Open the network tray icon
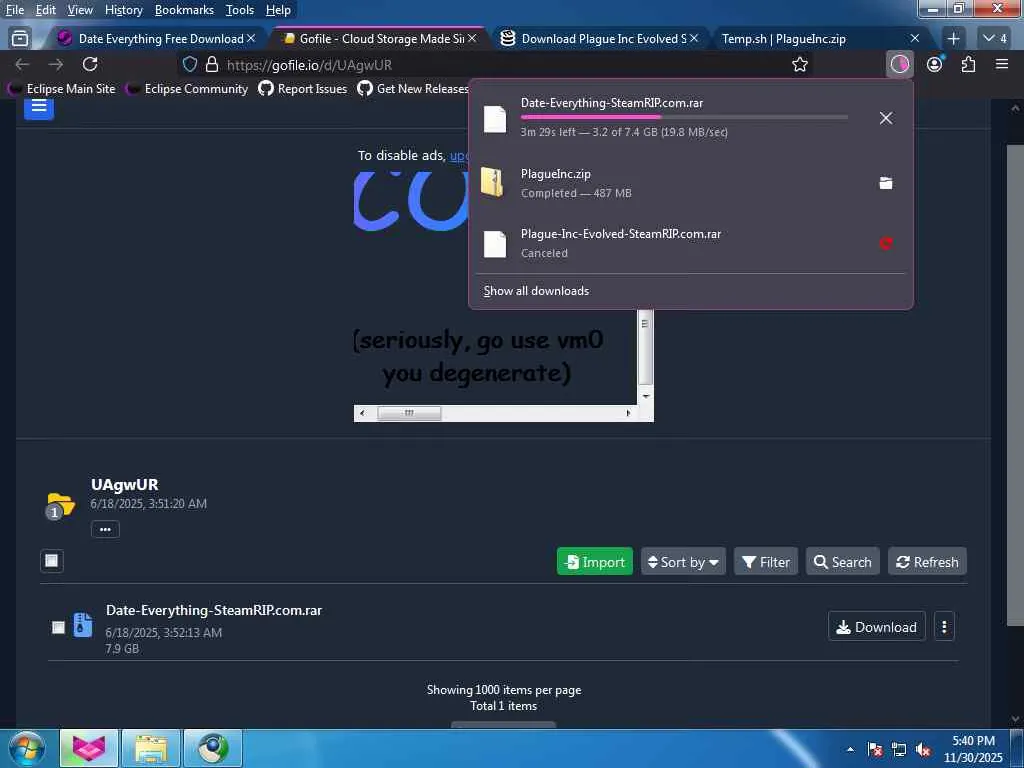This screenshot has height=768, width=1024. click(x=899, y=749)
